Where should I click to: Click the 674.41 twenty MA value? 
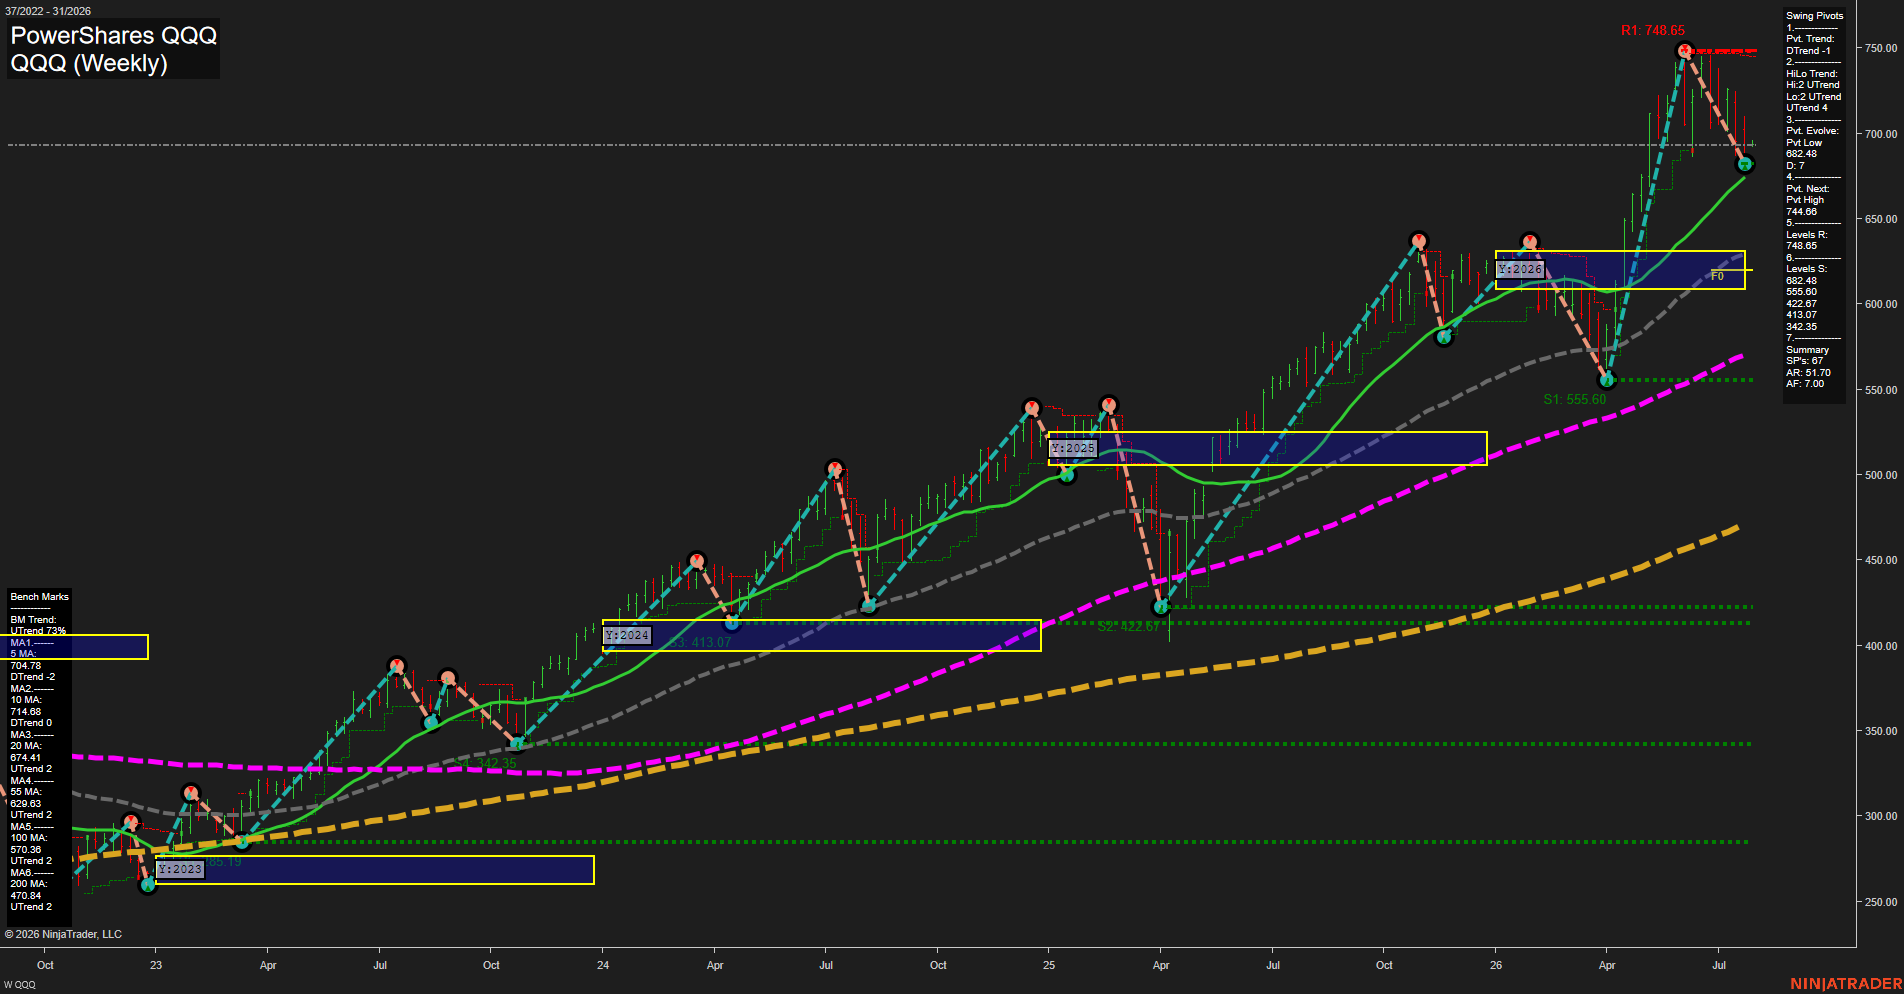tap(26, 758)
